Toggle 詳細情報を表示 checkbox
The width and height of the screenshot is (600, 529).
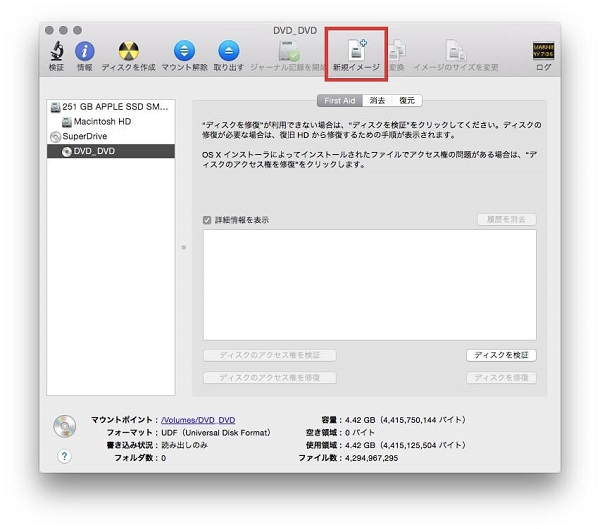pos(207,220)
